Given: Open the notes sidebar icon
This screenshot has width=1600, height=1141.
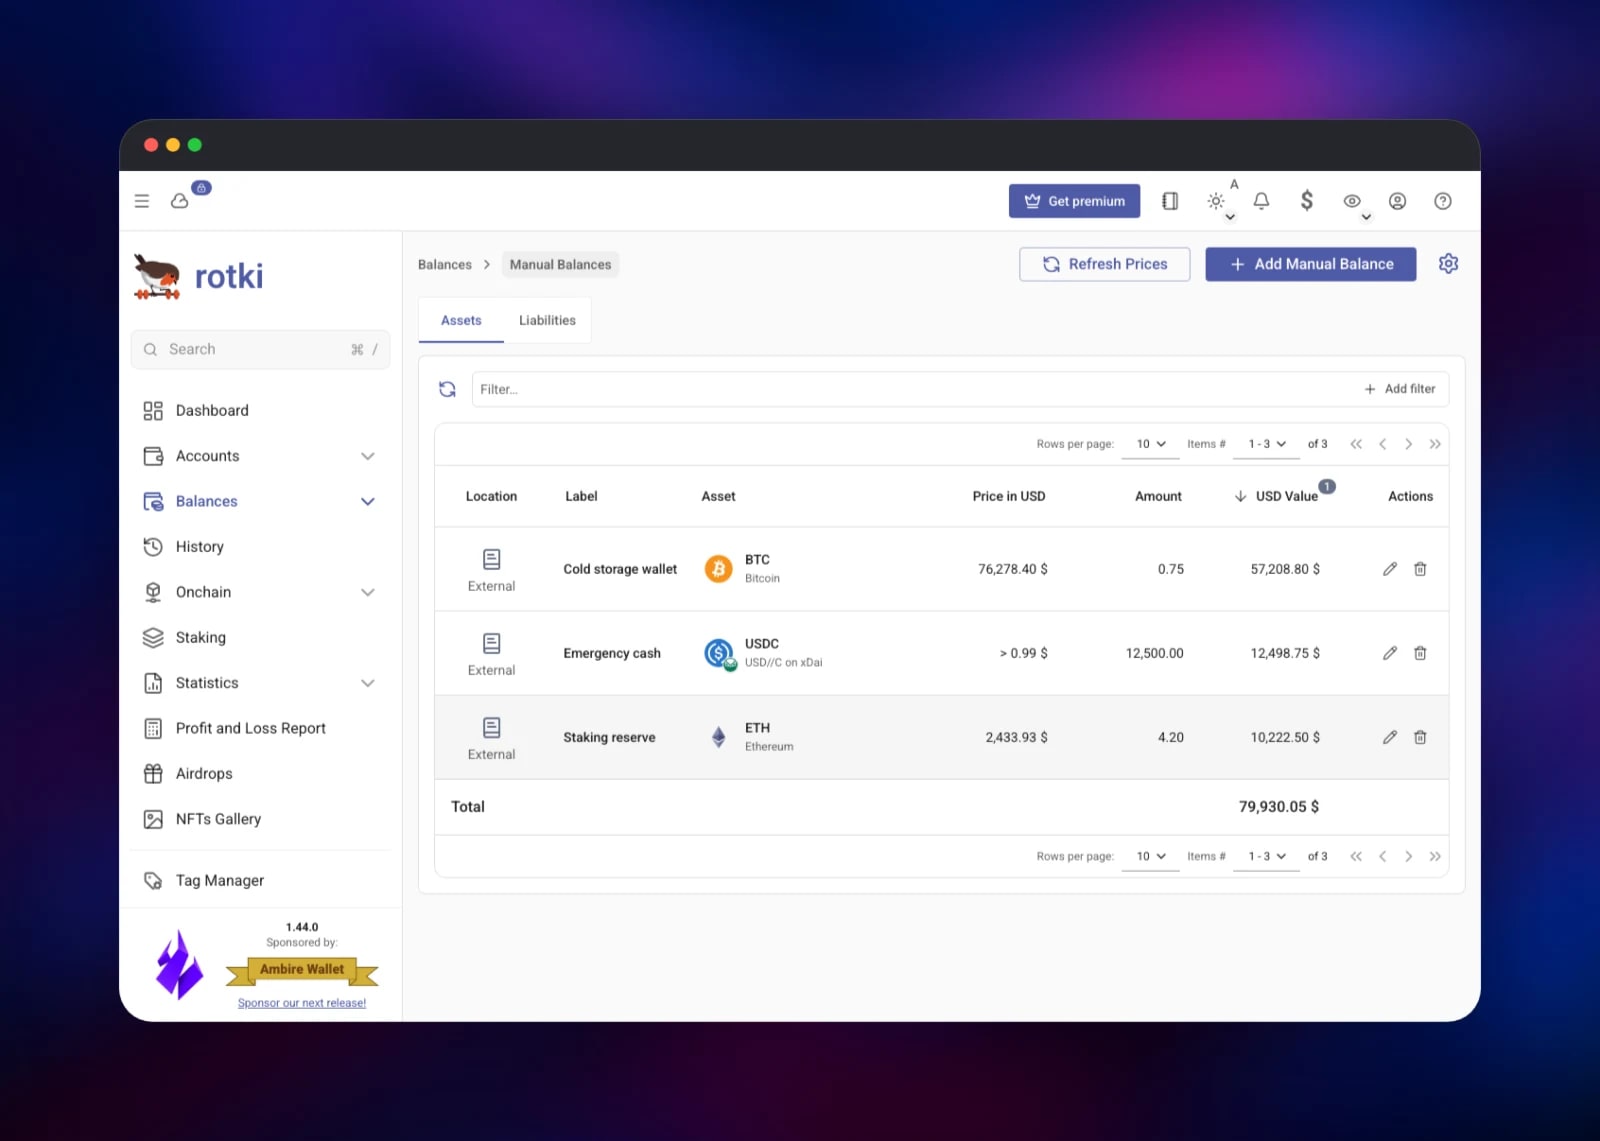Looking at the screenshot, I should tap(1170, 201).
